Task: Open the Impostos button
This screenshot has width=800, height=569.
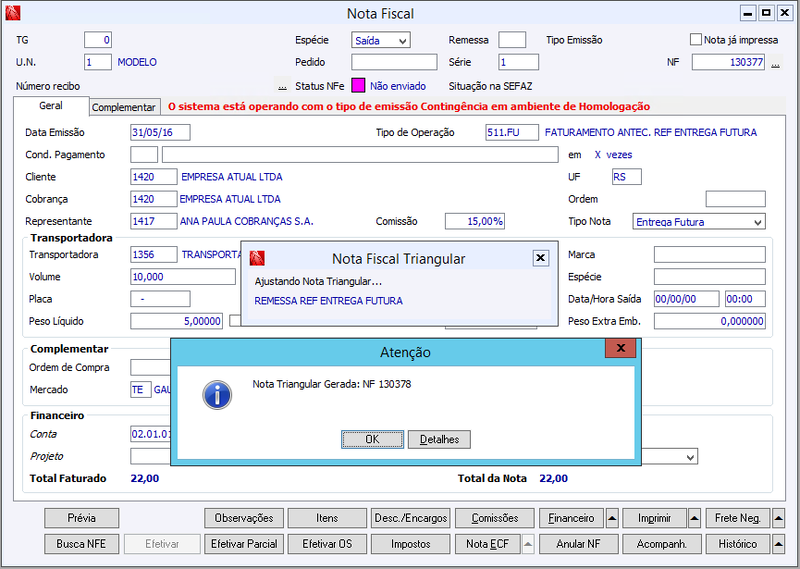Action: coord(411,544)
